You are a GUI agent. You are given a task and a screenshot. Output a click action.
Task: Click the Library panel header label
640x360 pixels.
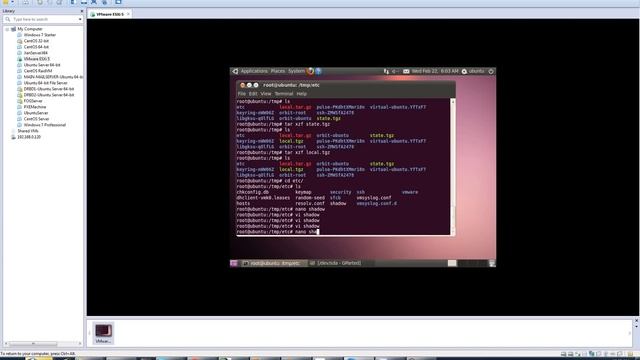(9, 11)
